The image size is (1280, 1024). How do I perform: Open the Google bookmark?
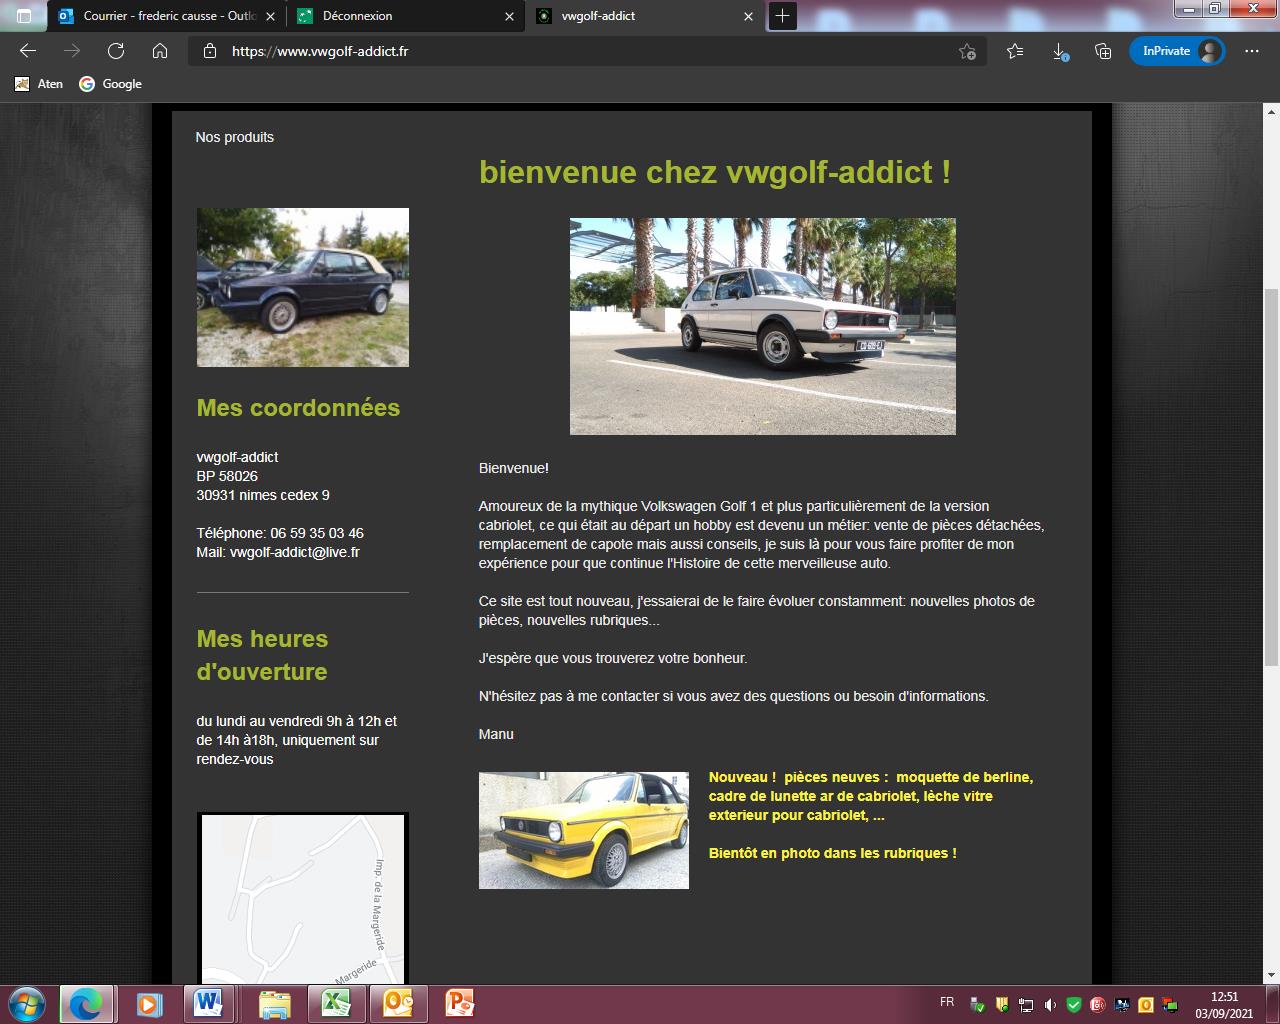pos(111,84)
